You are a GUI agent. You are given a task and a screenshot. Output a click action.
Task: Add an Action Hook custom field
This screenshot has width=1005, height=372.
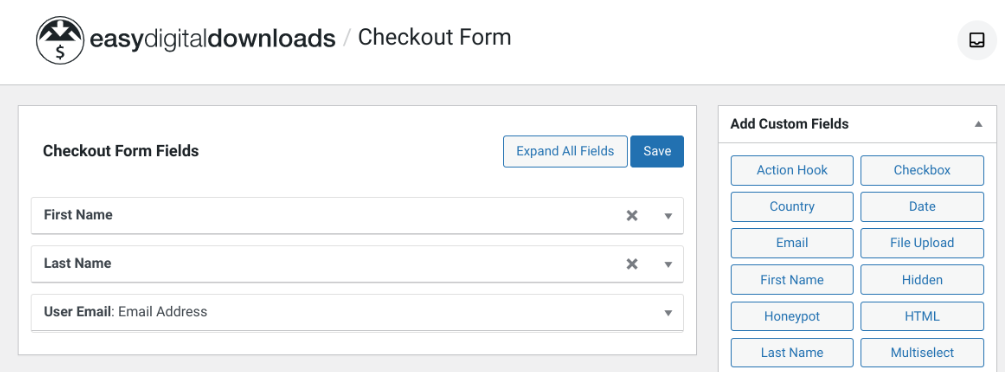[x=792, y=170]
